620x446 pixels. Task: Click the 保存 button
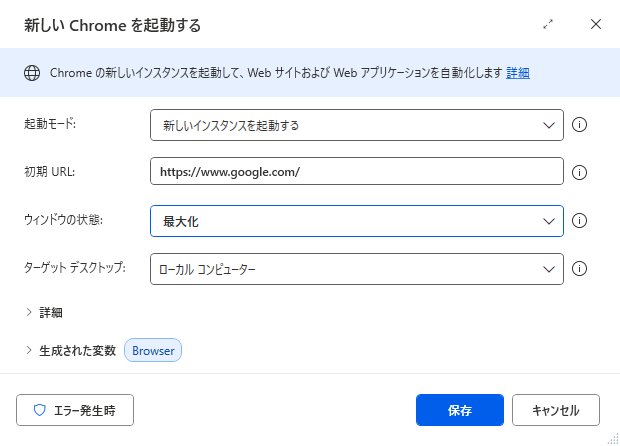coord(460,410)
